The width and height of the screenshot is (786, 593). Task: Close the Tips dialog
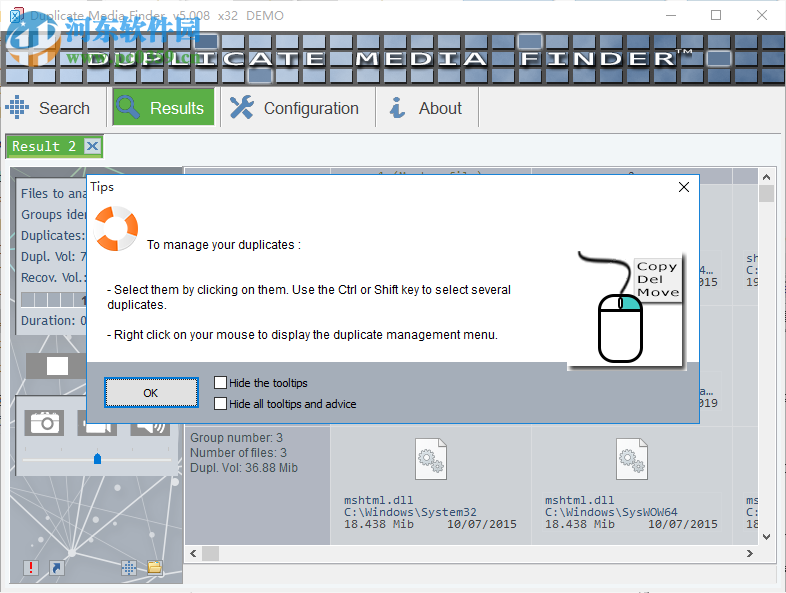click(x=683, y=187)
